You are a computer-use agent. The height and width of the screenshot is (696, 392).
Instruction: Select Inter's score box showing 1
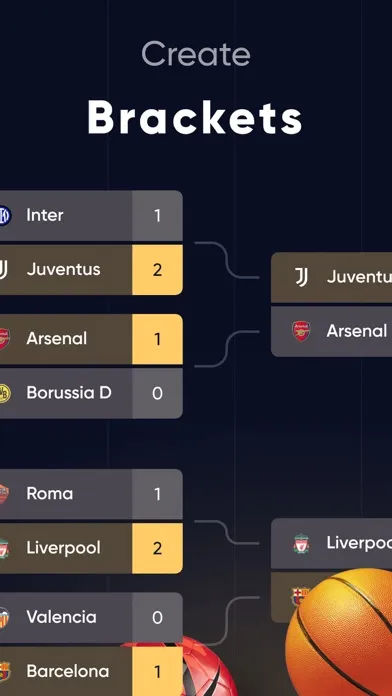tap(157, 216)
